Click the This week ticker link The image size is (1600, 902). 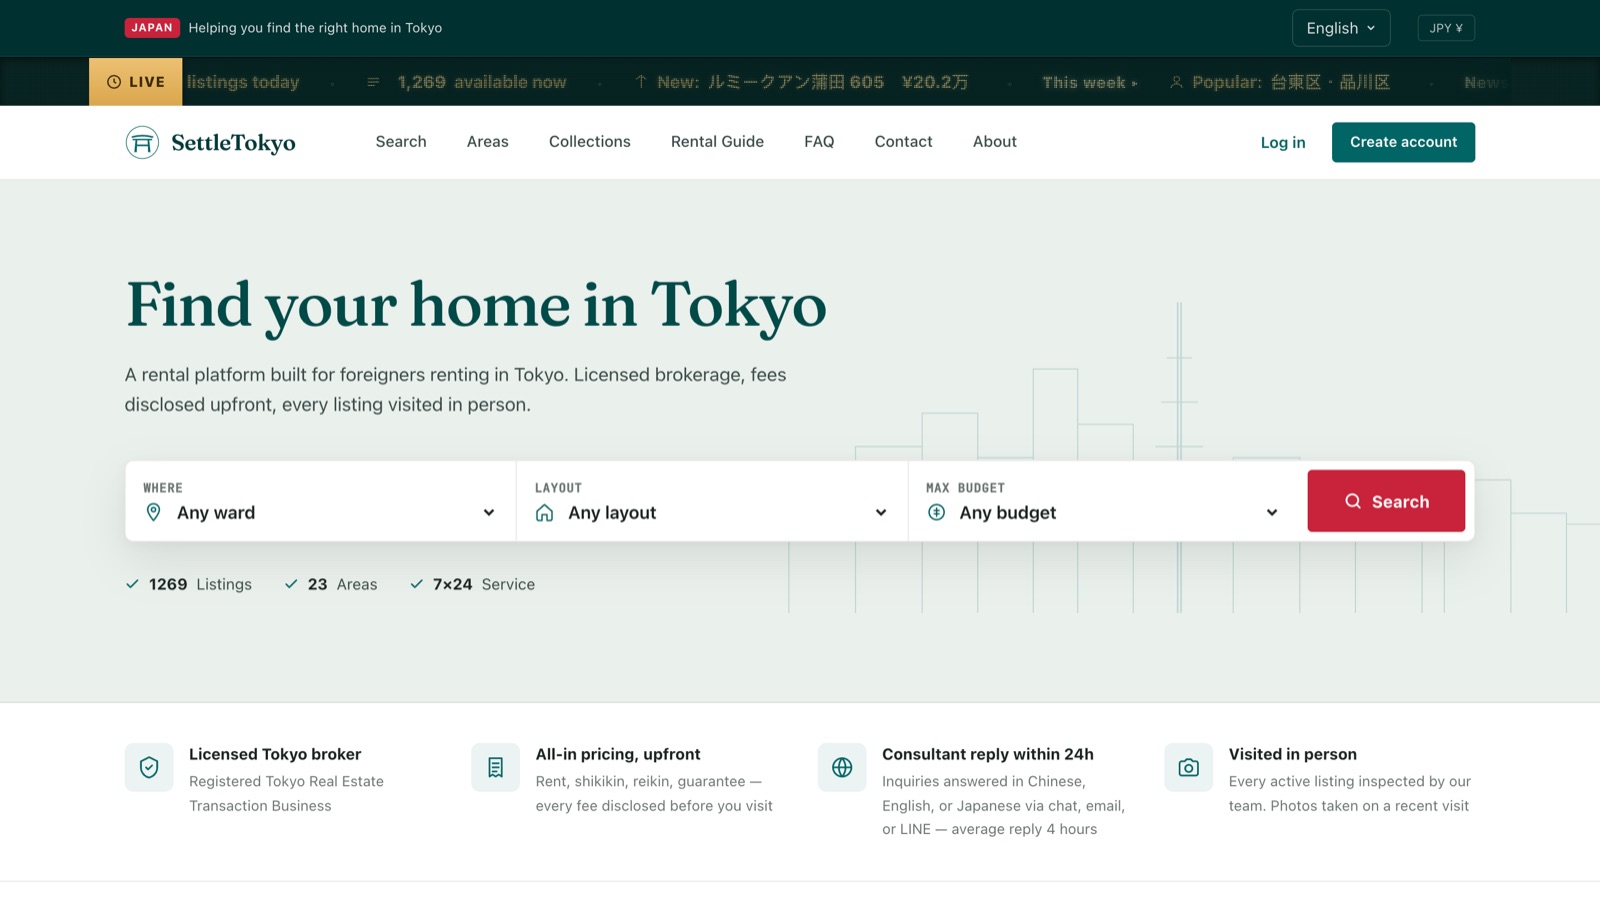[x=1090, y=82]
